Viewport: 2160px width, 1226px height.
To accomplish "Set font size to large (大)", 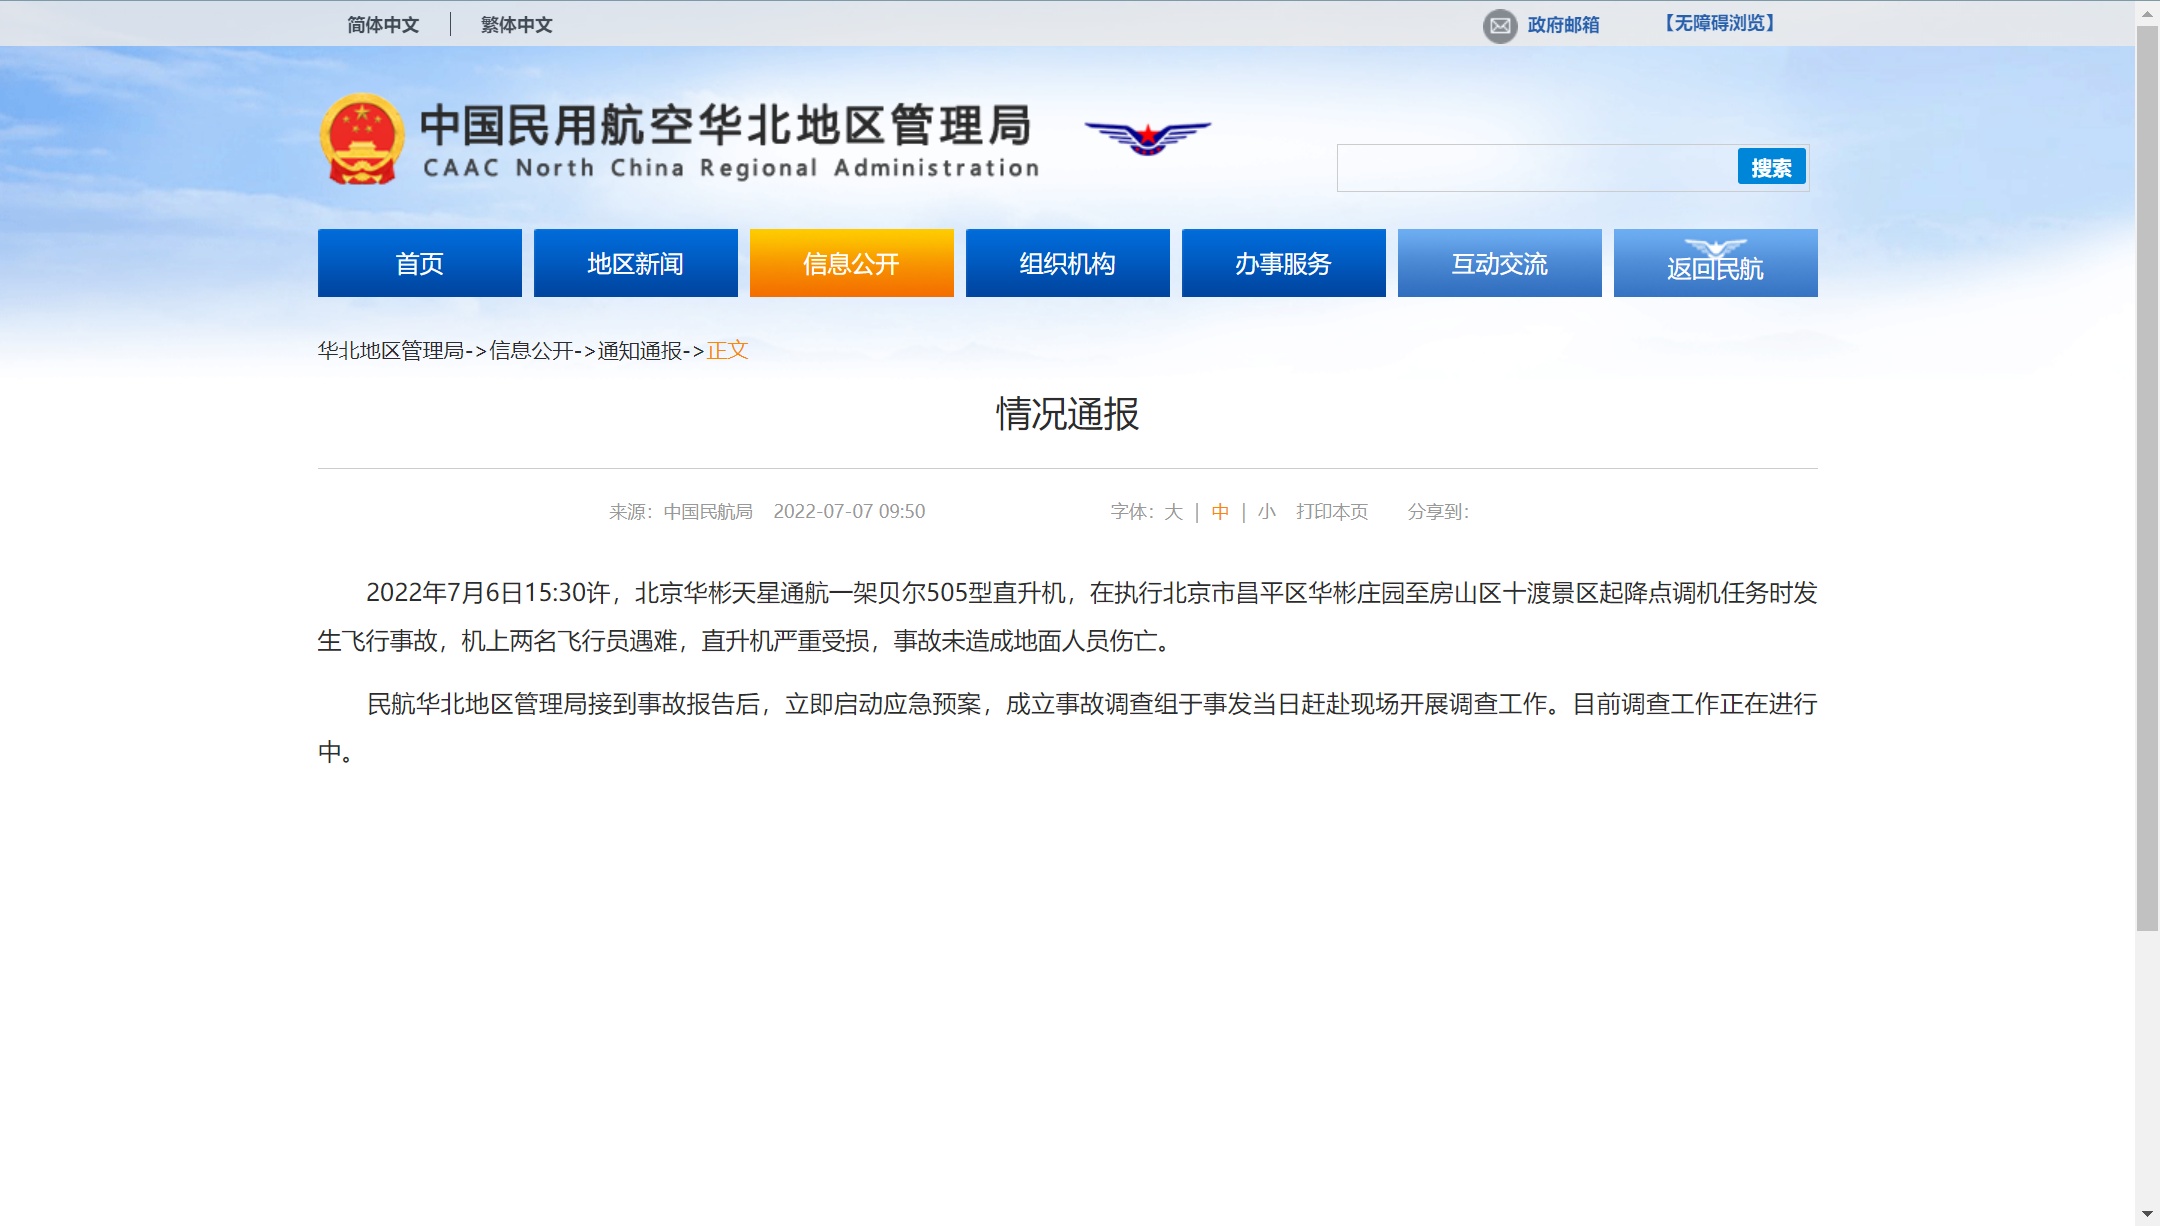I will (x=1173, y=512).
